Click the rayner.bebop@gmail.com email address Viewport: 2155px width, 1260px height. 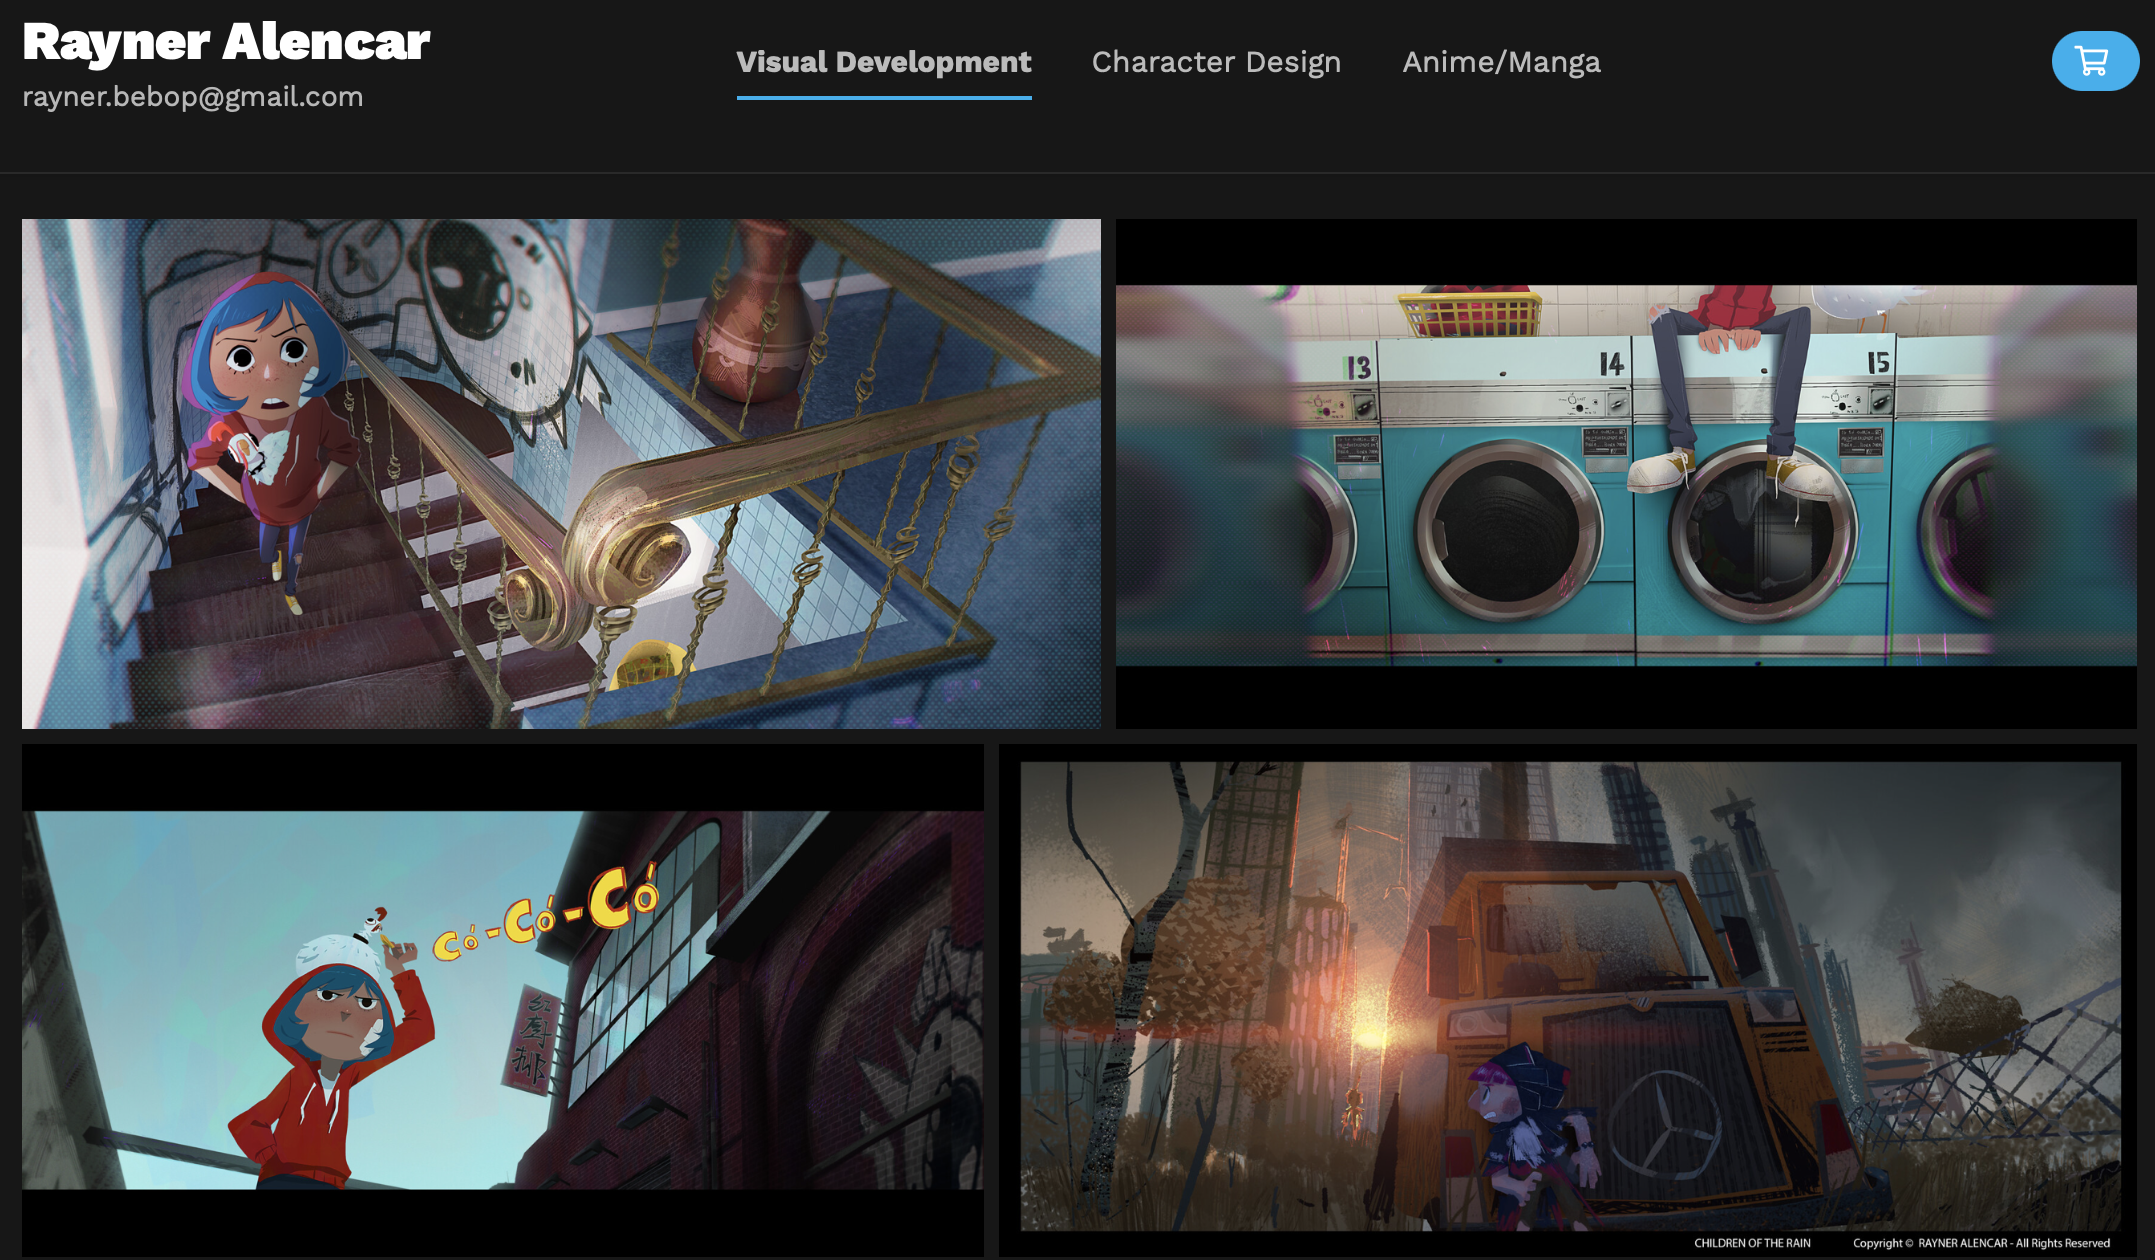[x=193, y=97]
